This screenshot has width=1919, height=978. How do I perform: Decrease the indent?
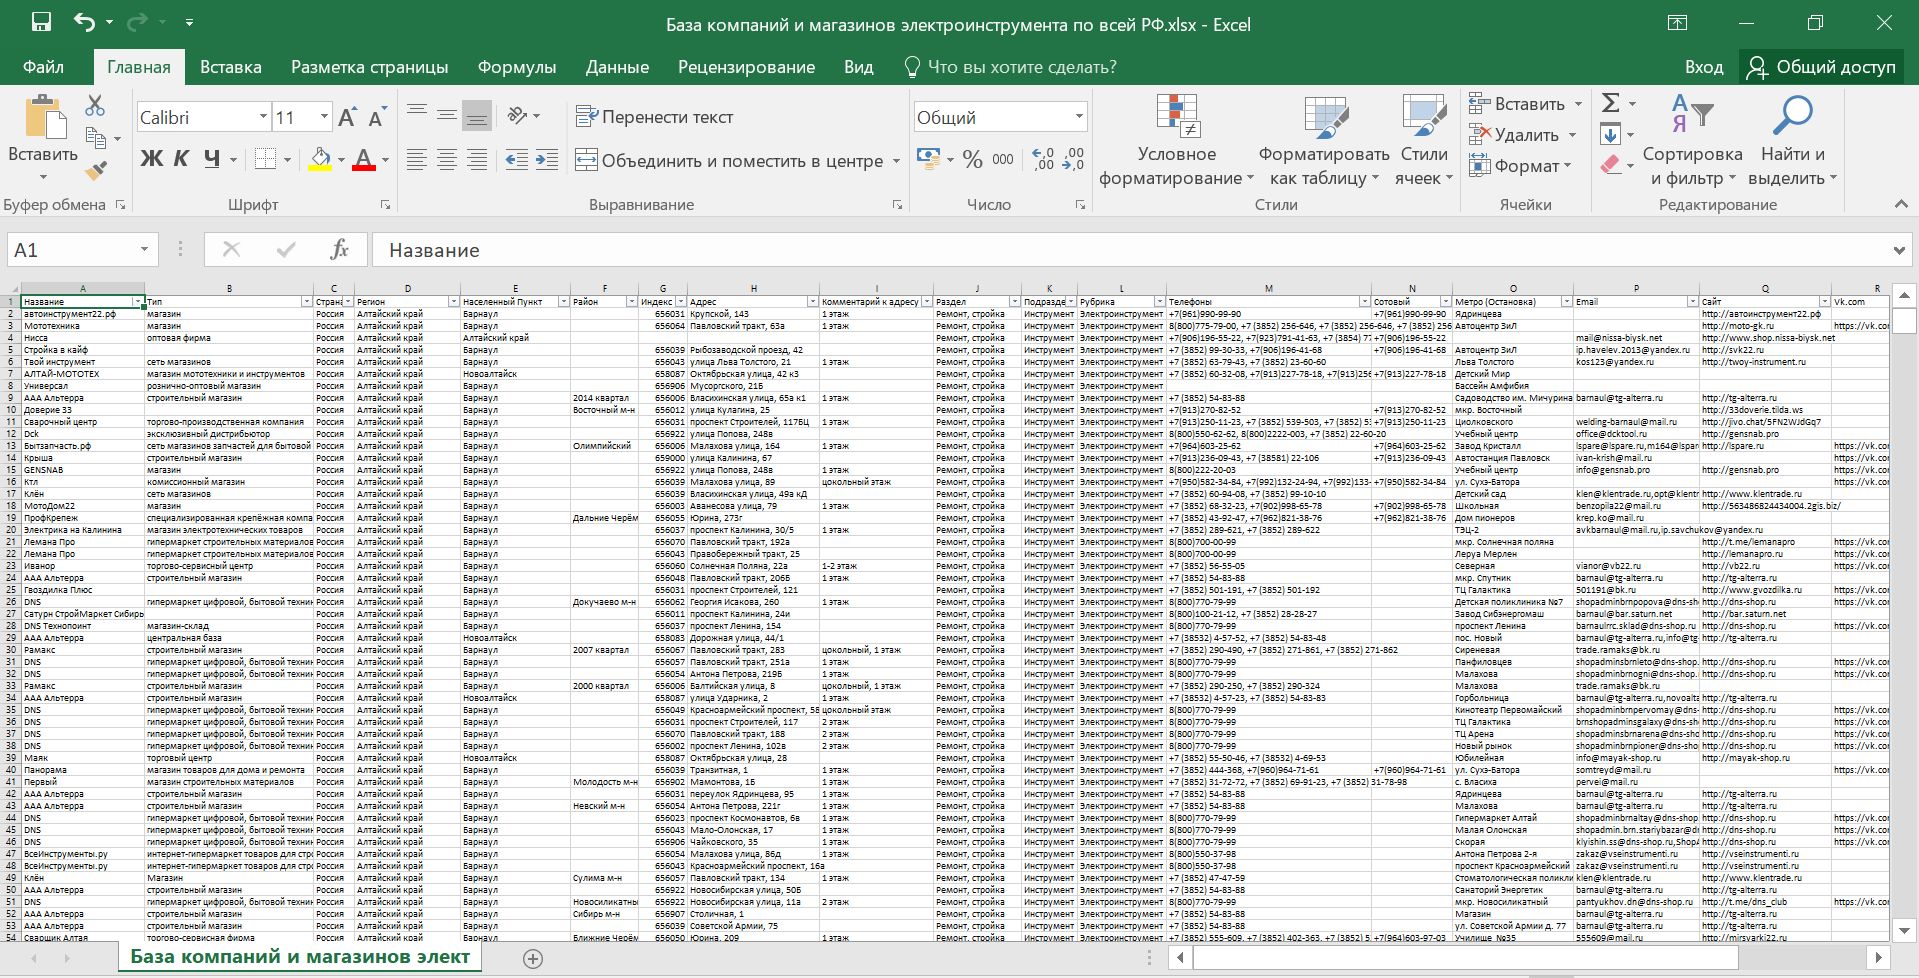(x=517, y=159)
